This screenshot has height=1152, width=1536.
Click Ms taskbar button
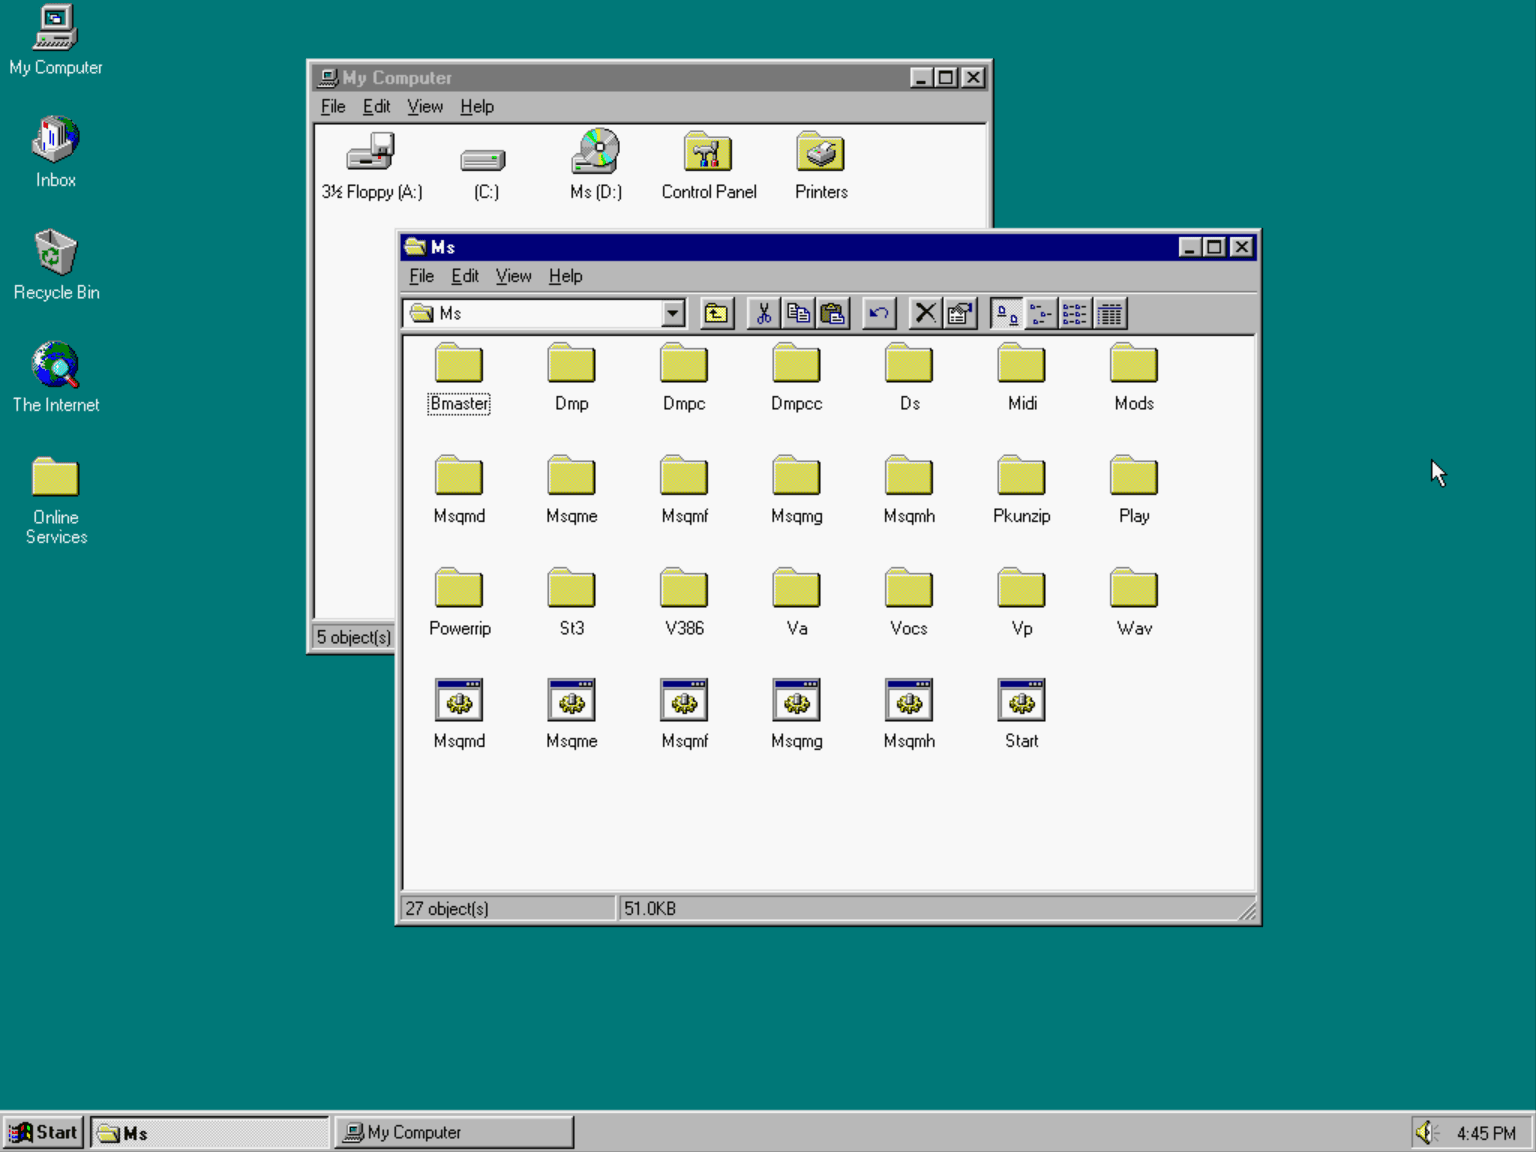[210, 1132]
